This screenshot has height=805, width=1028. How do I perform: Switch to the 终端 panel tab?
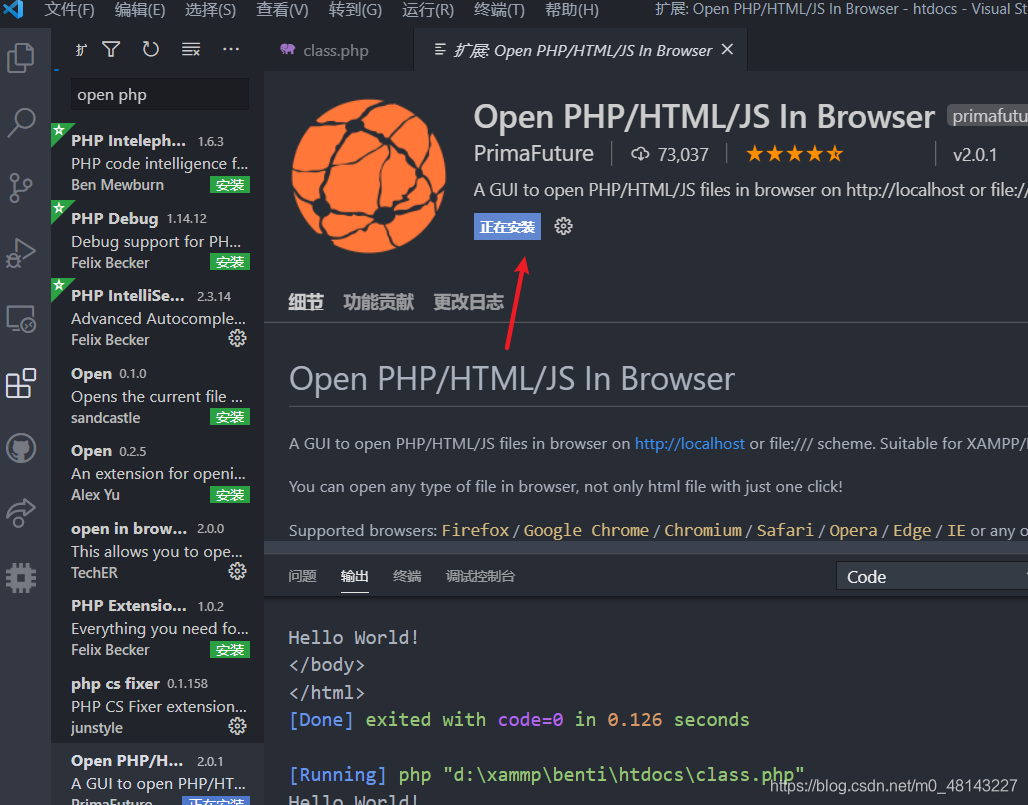(406, 576)
